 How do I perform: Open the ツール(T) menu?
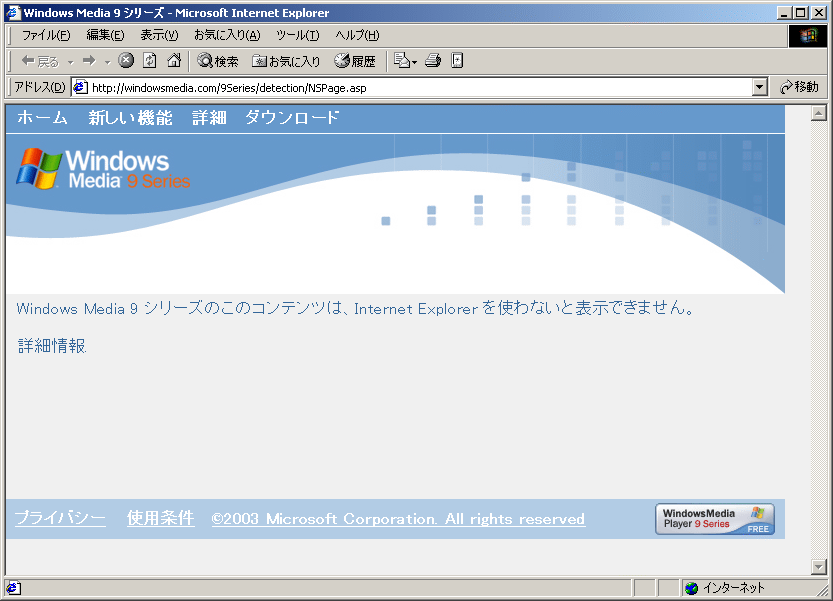click(298, 35)
